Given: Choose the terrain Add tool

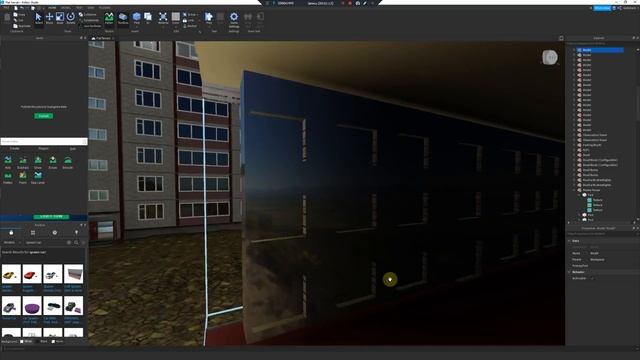Looking at the screenshot, I should point(8,162).
